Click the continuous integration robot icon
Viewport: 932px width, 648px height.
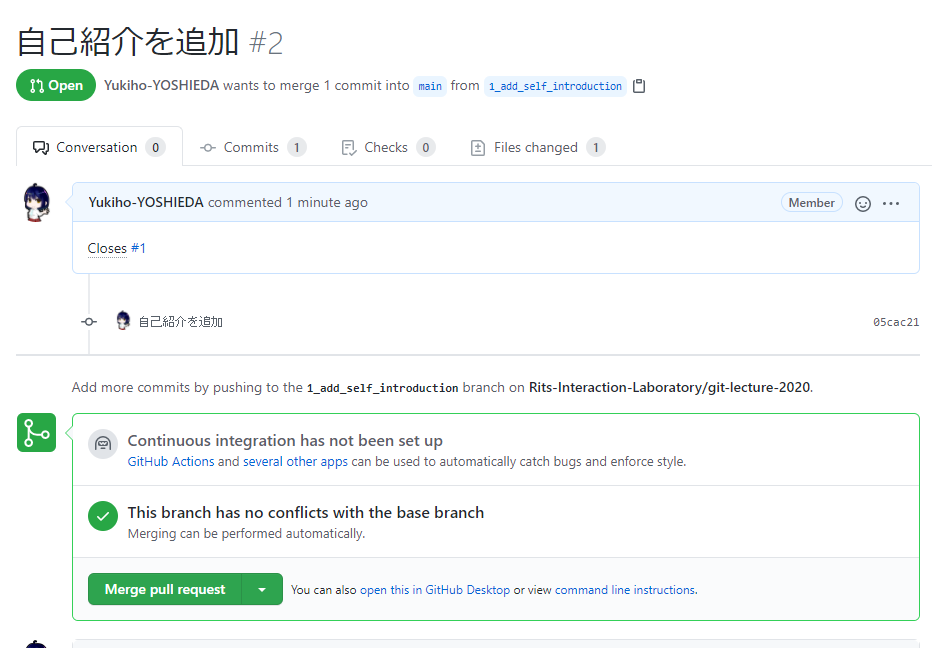coord(103,444)
